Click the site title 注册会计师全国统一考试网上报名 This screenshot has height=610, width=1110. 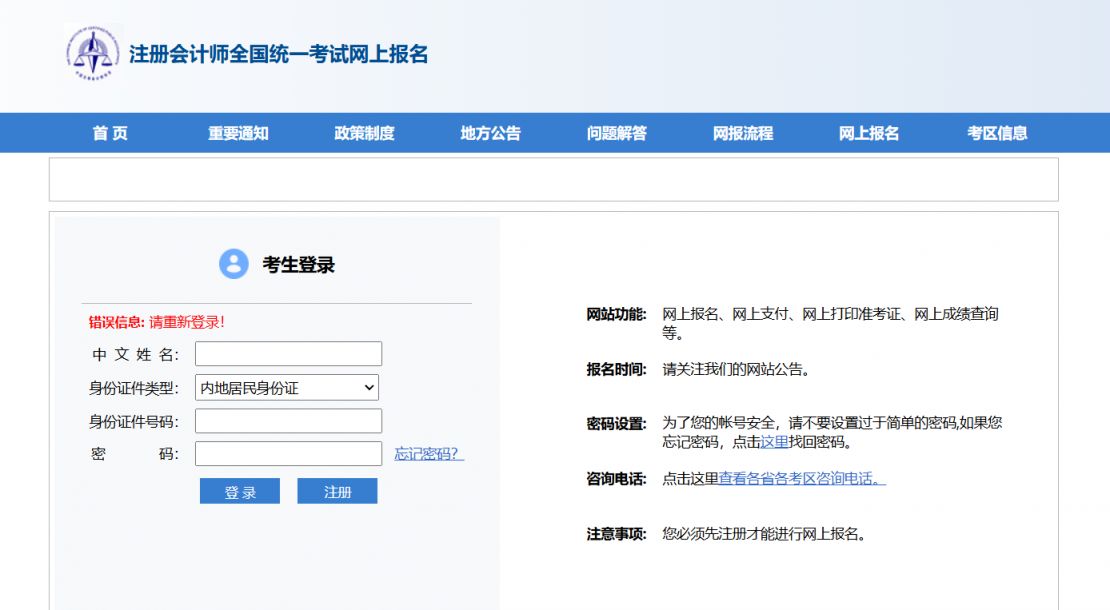[x=279, y=54]
